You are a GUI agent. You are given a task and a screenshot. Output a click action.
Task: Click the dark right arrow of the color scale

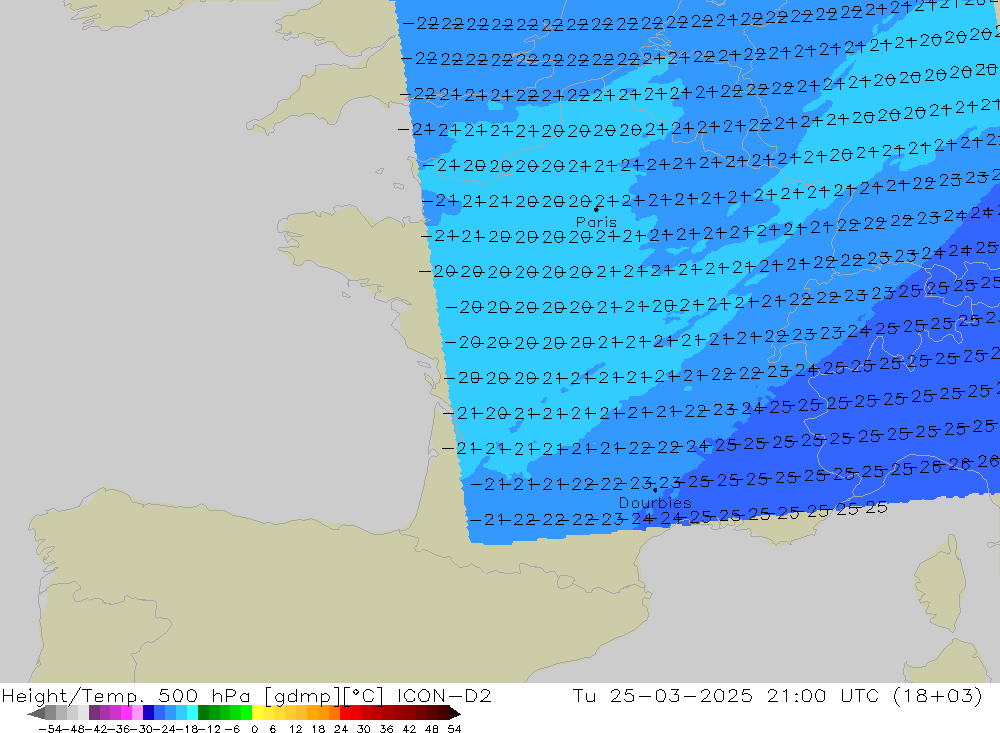455,713
